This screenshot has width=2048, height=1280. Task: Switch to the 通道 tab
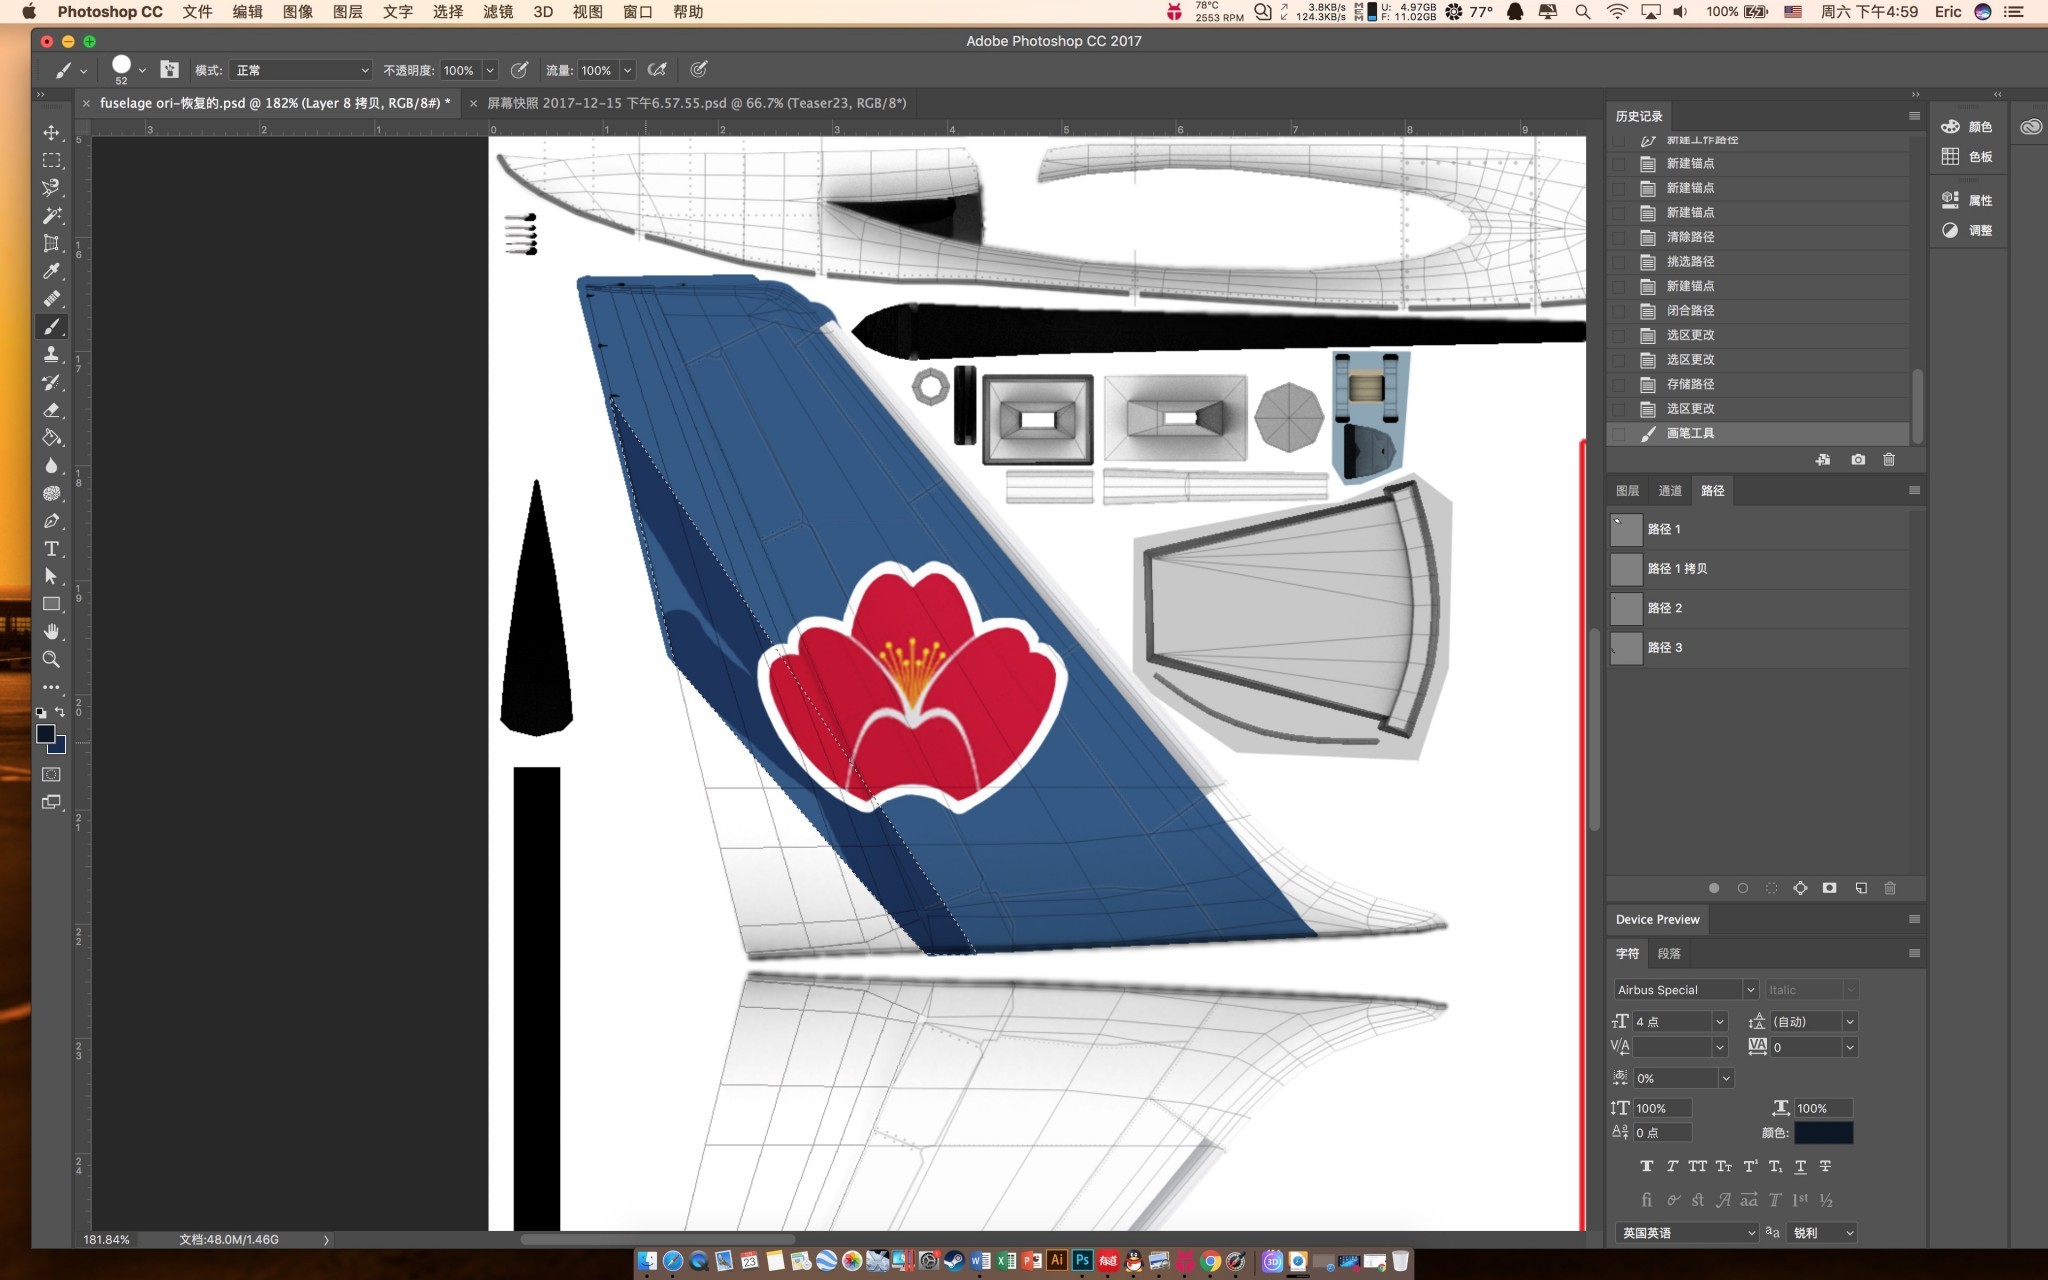tap(1670, 491)
